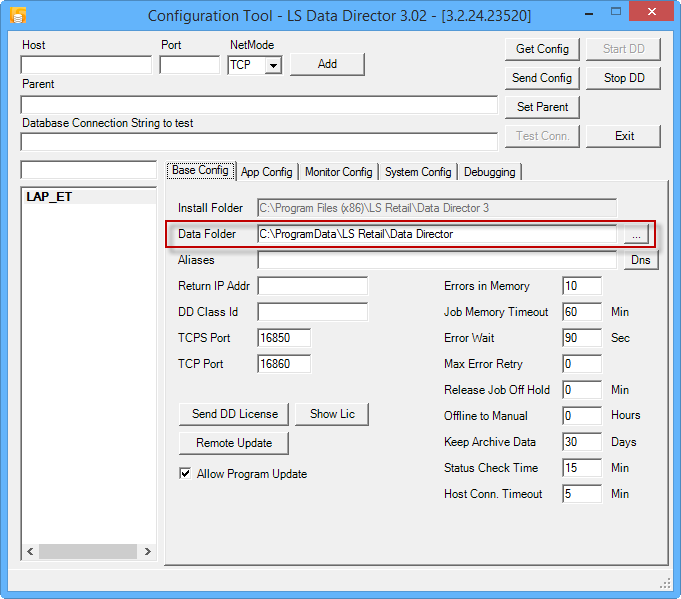This screenshot has width=681, height=599.
Task: Switch to the App Config tab
Action: point(267,172)
